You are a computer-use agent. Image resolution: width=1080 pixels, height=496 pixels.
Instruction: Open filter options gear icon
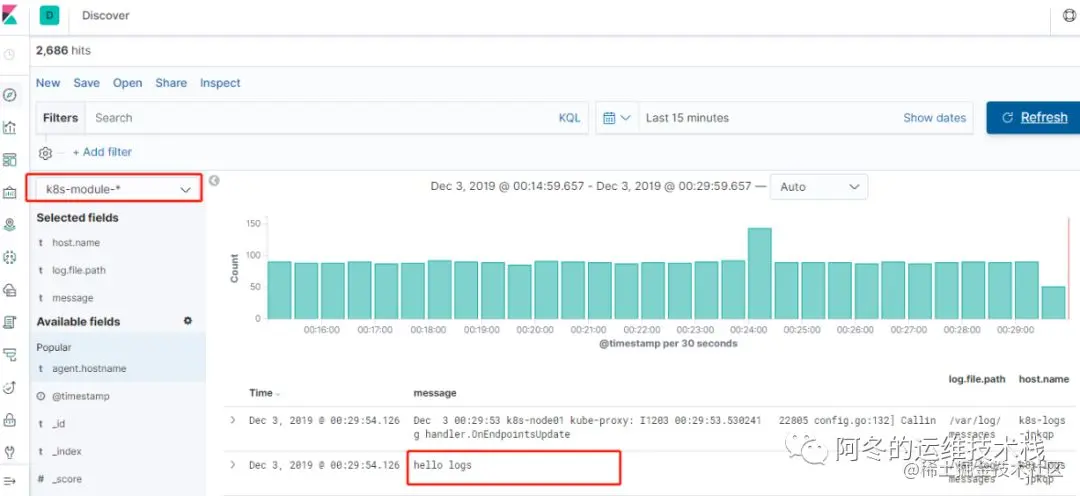click(45, 153)
